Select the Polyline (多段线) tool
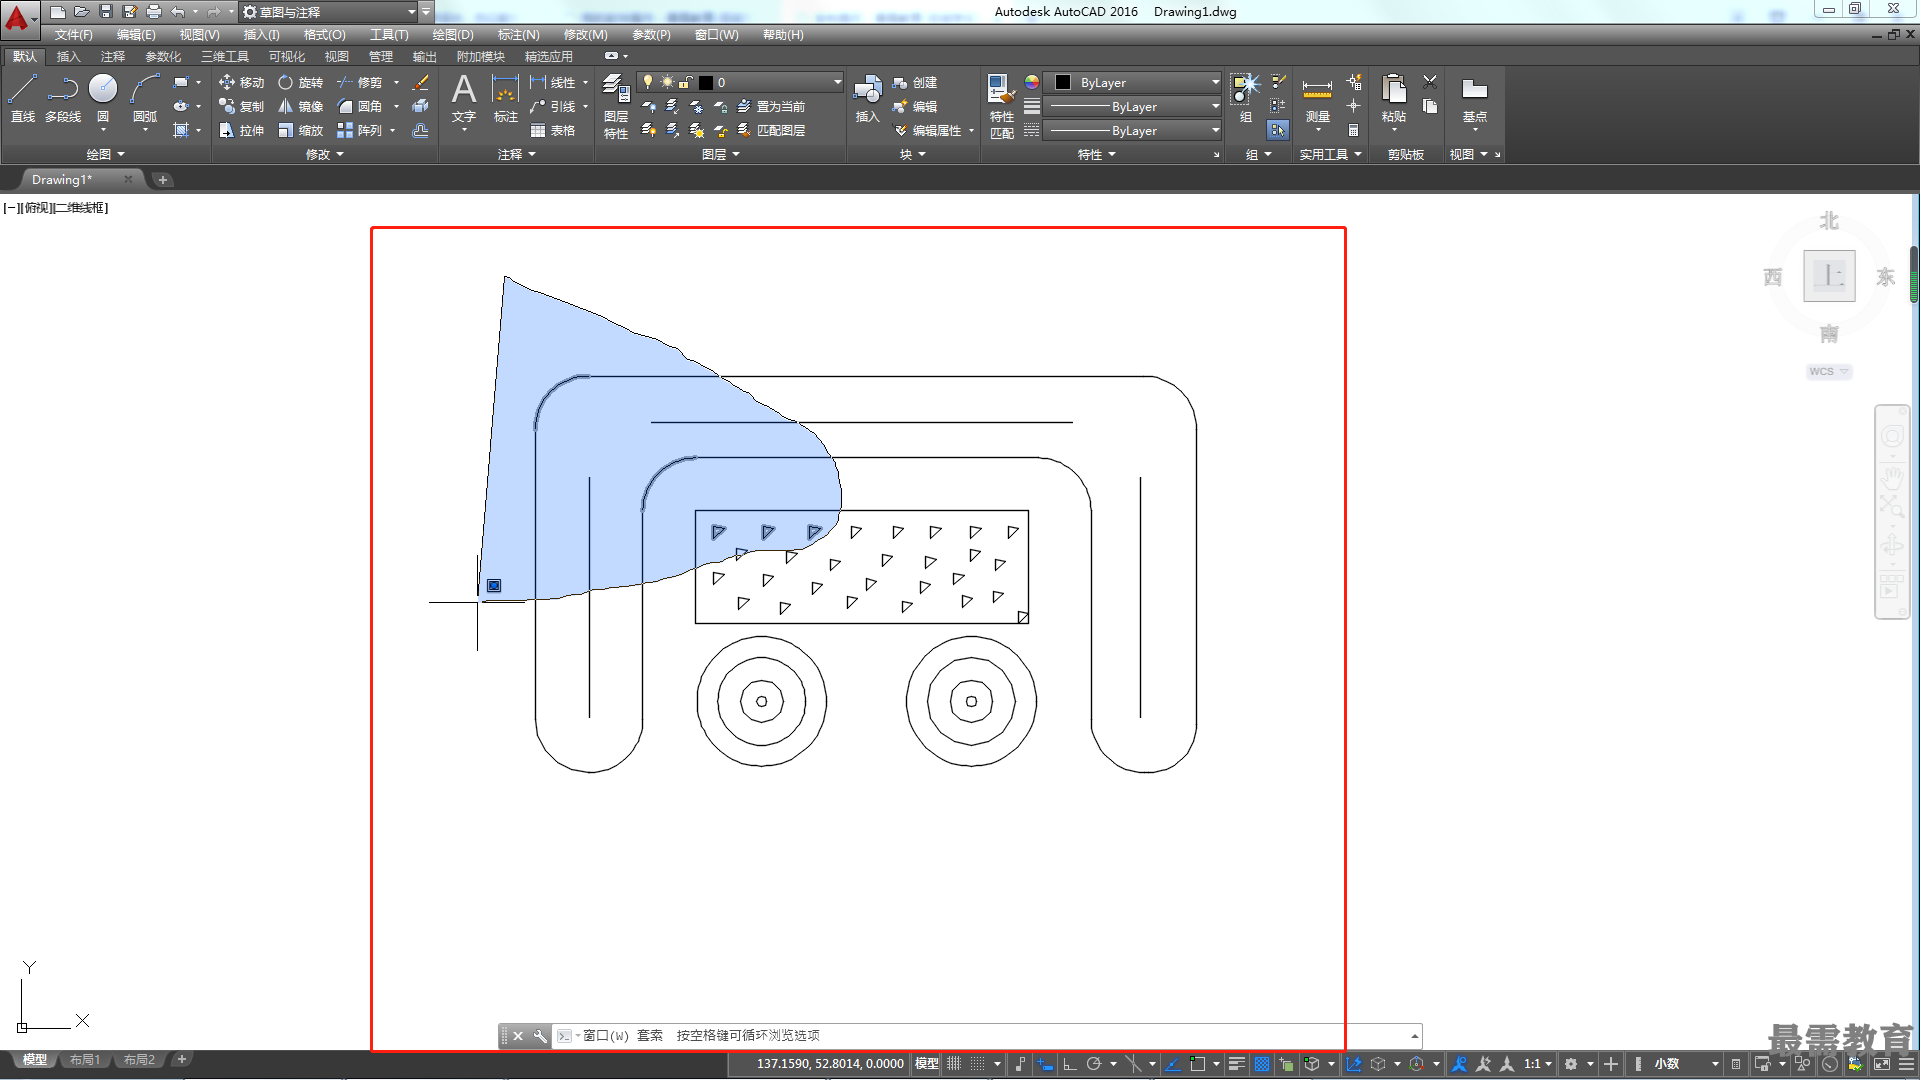The height and width of the screenshot is (1080, 1920). tap(62, 98)
